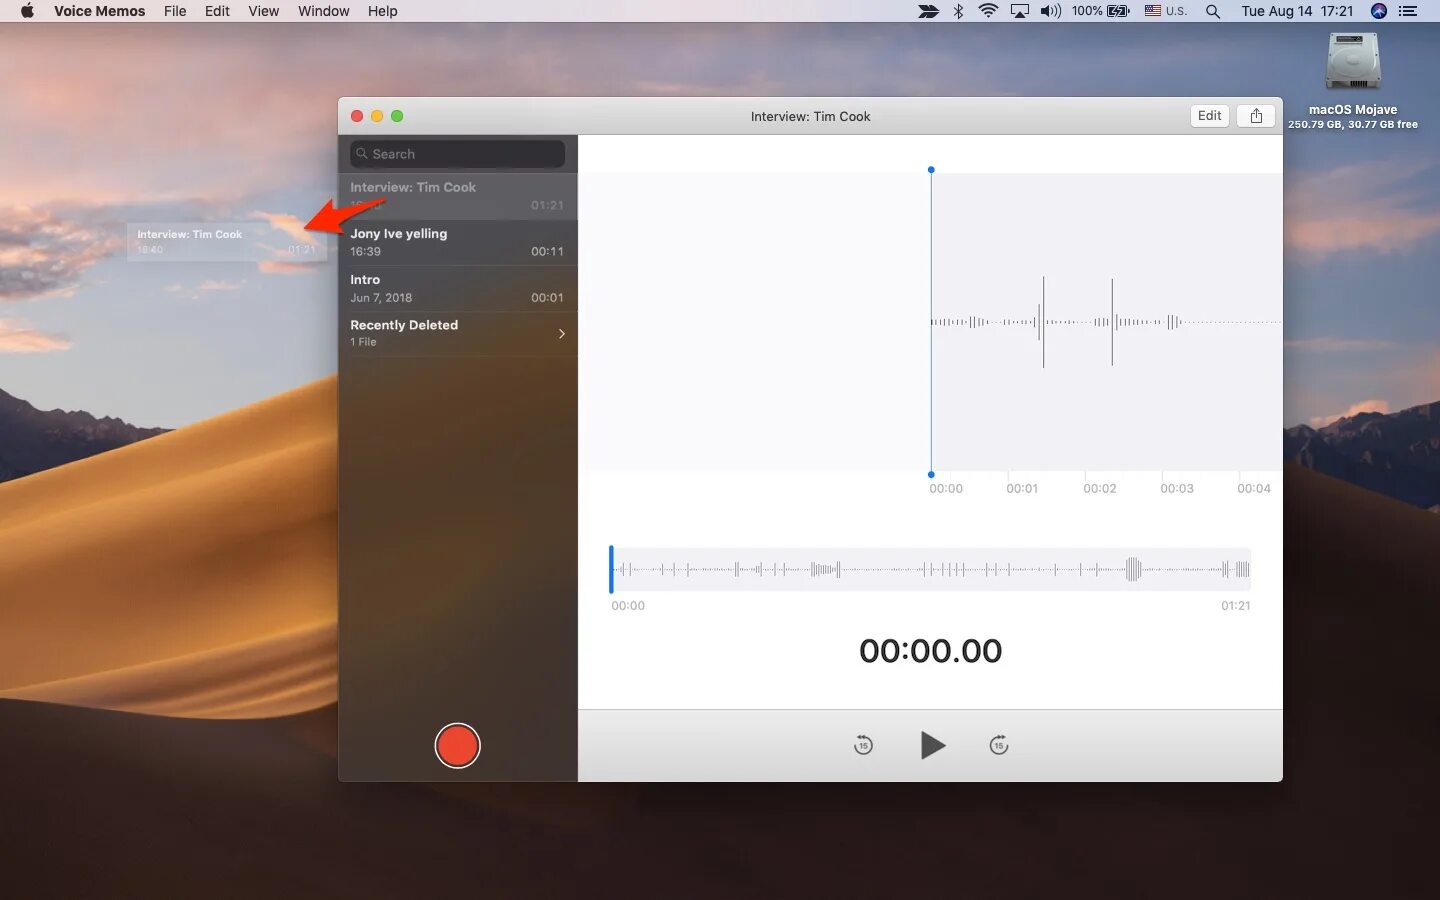1440x900 pixels.
Task: Select the macOS Mojave drive icon
Action: click(x=1353, y=62)
